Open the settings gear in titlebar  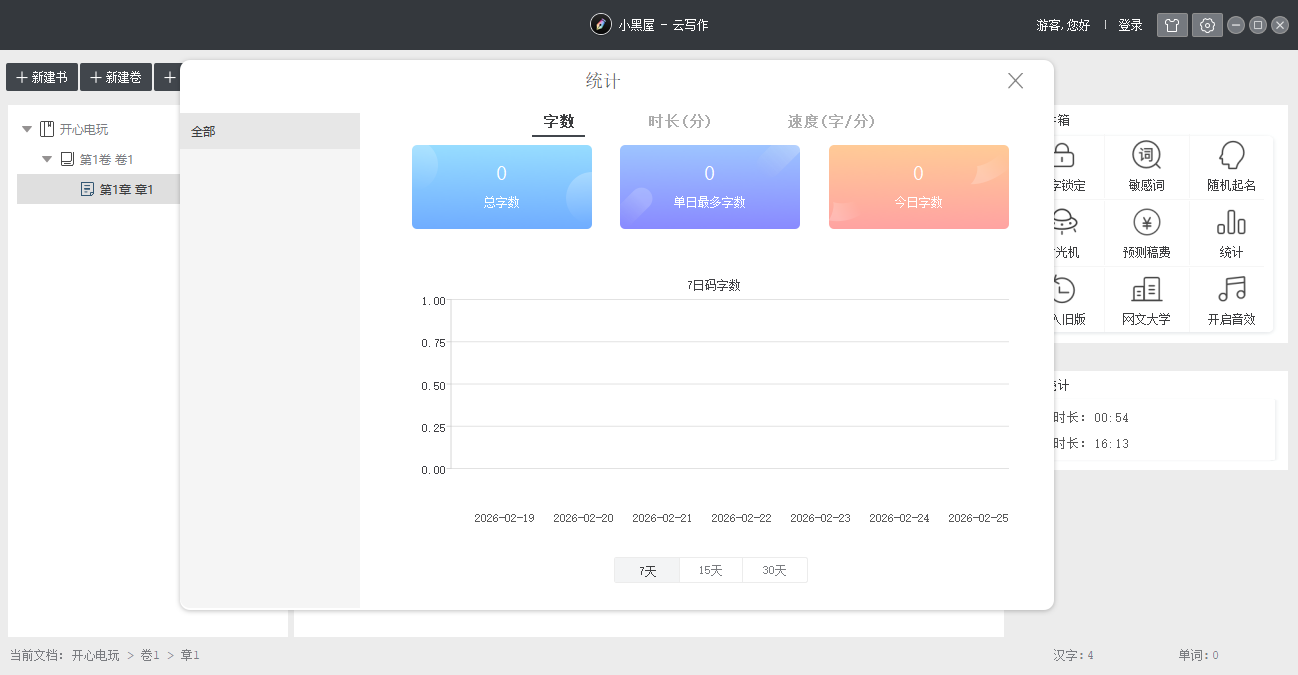point(1207,24)
